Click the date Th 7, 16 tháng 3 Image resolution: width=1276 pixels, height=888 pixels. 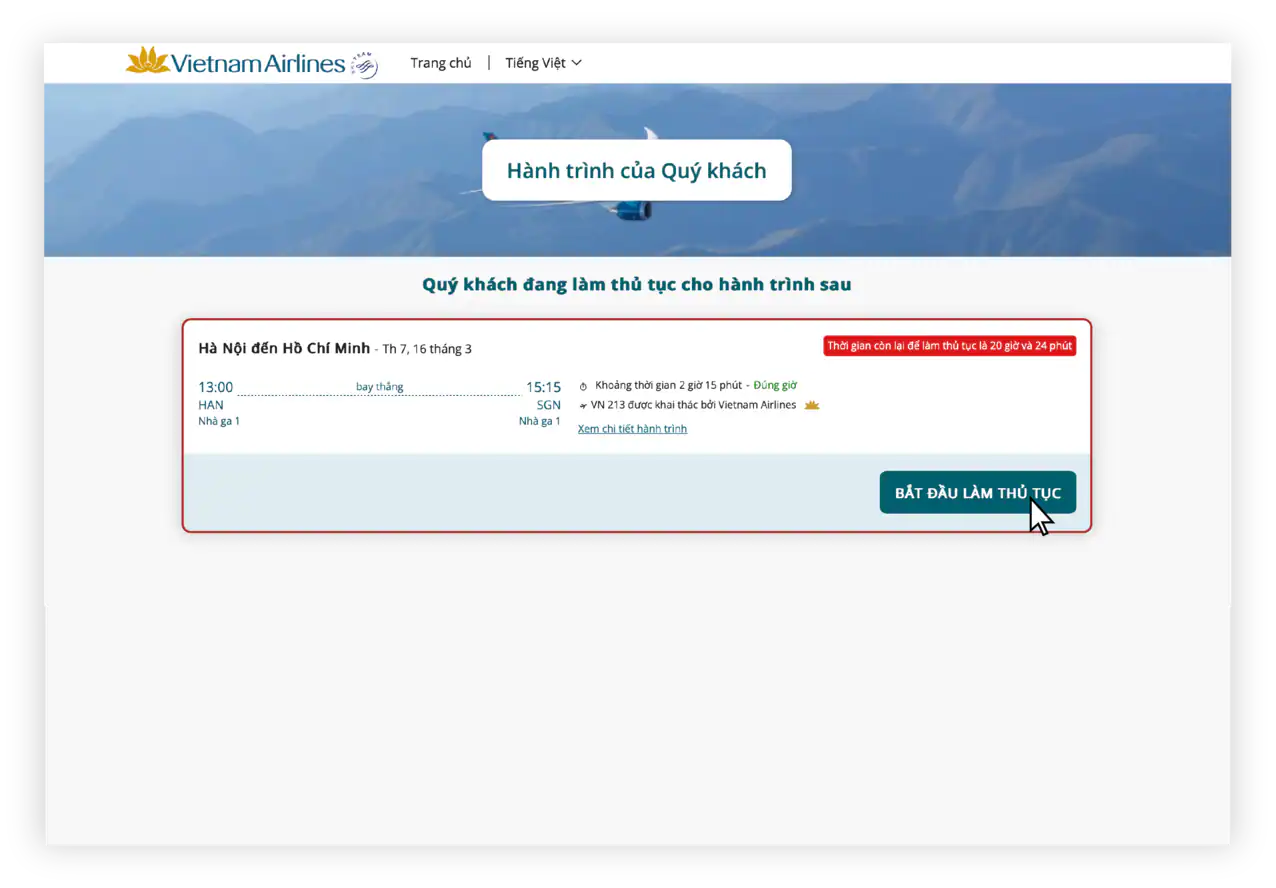[427, 349]
